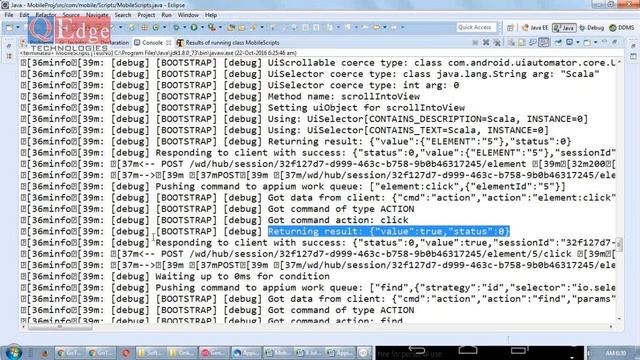Click the Terminate console icon

pos(475,42)
